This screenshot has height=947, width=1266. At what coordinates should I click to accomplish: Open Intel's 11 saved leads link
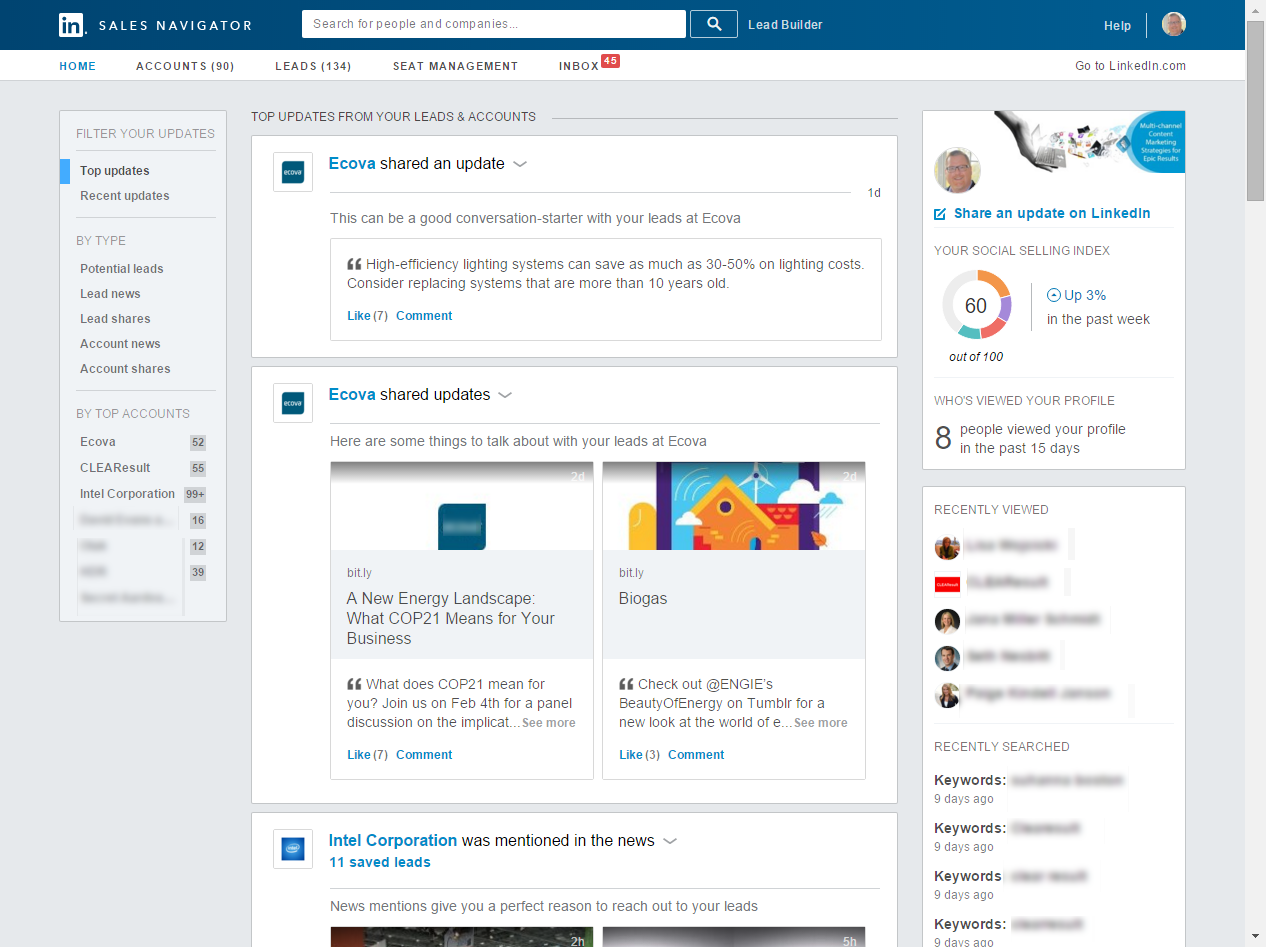tap(380, 863)
